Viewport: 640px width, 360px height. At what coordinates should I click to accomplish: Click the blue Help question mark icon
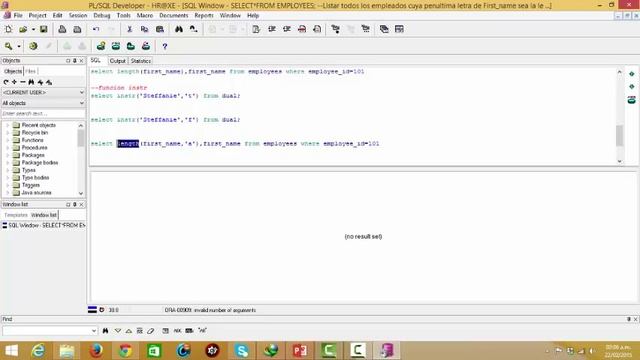[x=164, y=47]
